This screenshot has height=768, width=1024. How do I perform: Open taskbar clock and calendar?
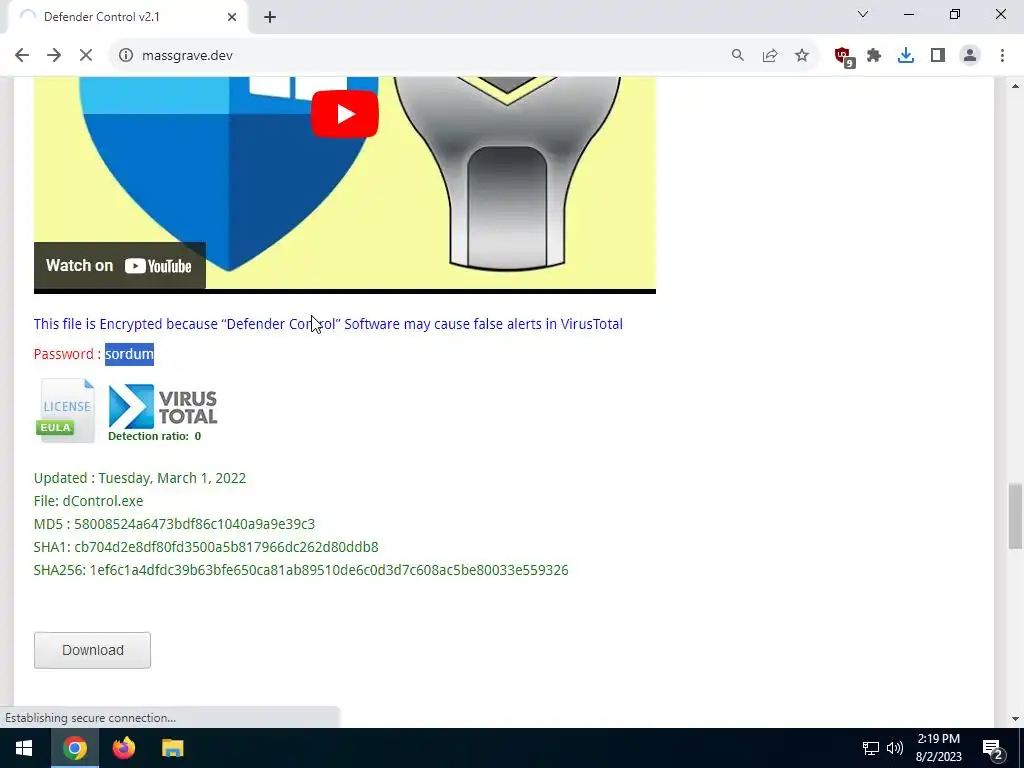click(938, 748)
